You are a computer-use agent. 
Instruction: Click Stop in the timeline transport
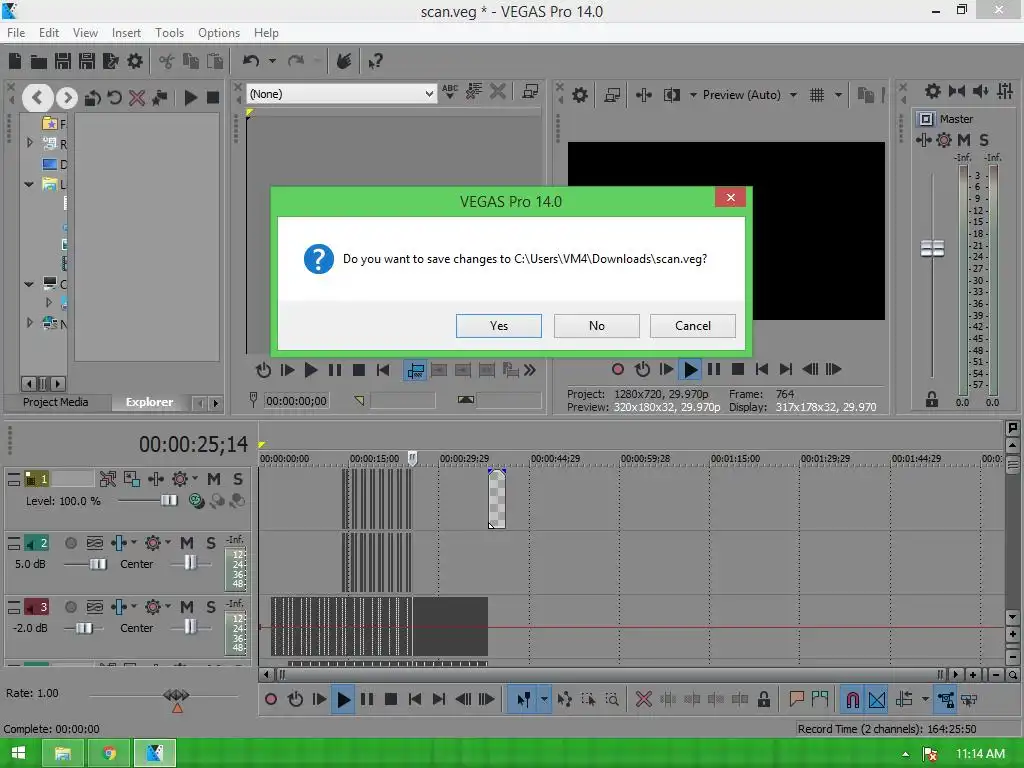391,700
